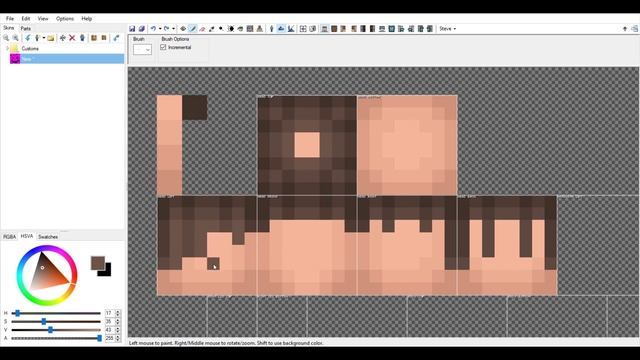Toggle the transparency/ghost parts button

tap(313, 29)
